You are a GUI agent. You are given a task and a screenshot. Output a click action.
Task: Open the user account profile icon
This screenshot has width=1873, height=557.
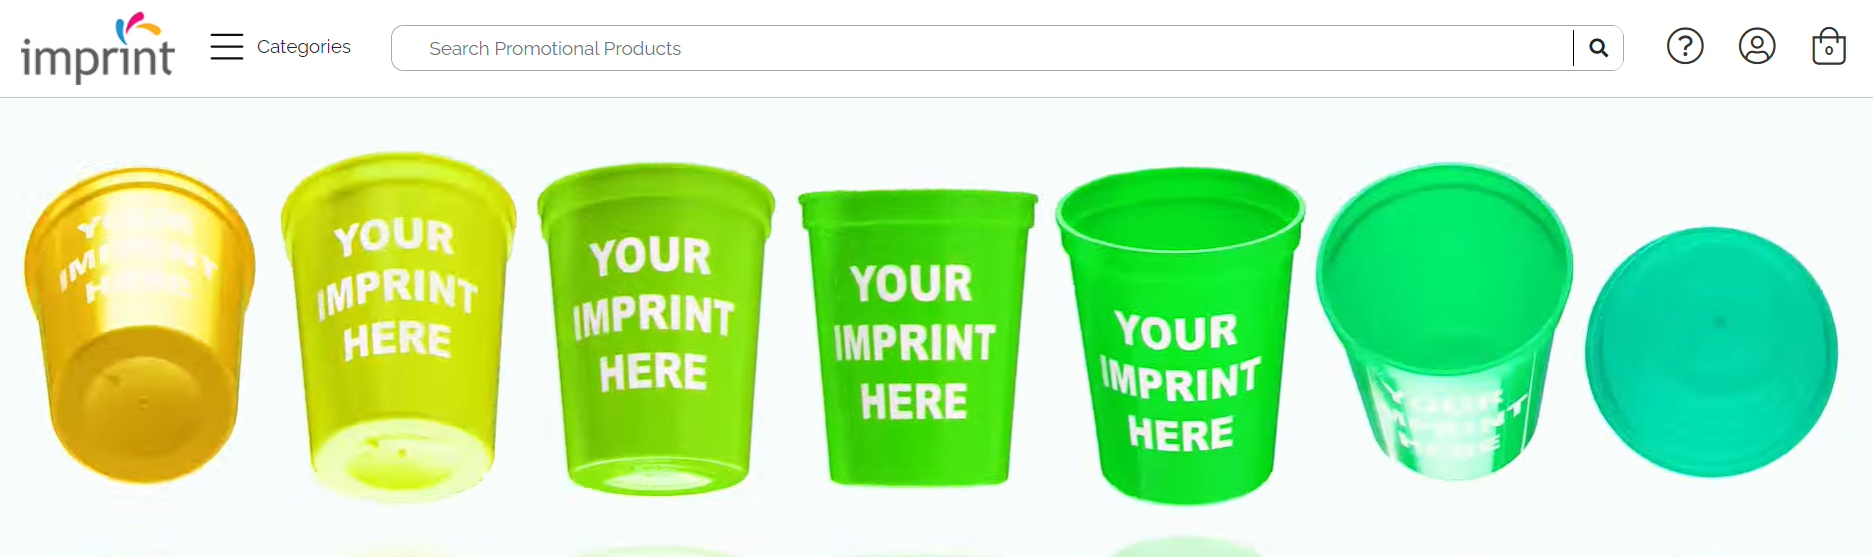[x=1757, y=46]
